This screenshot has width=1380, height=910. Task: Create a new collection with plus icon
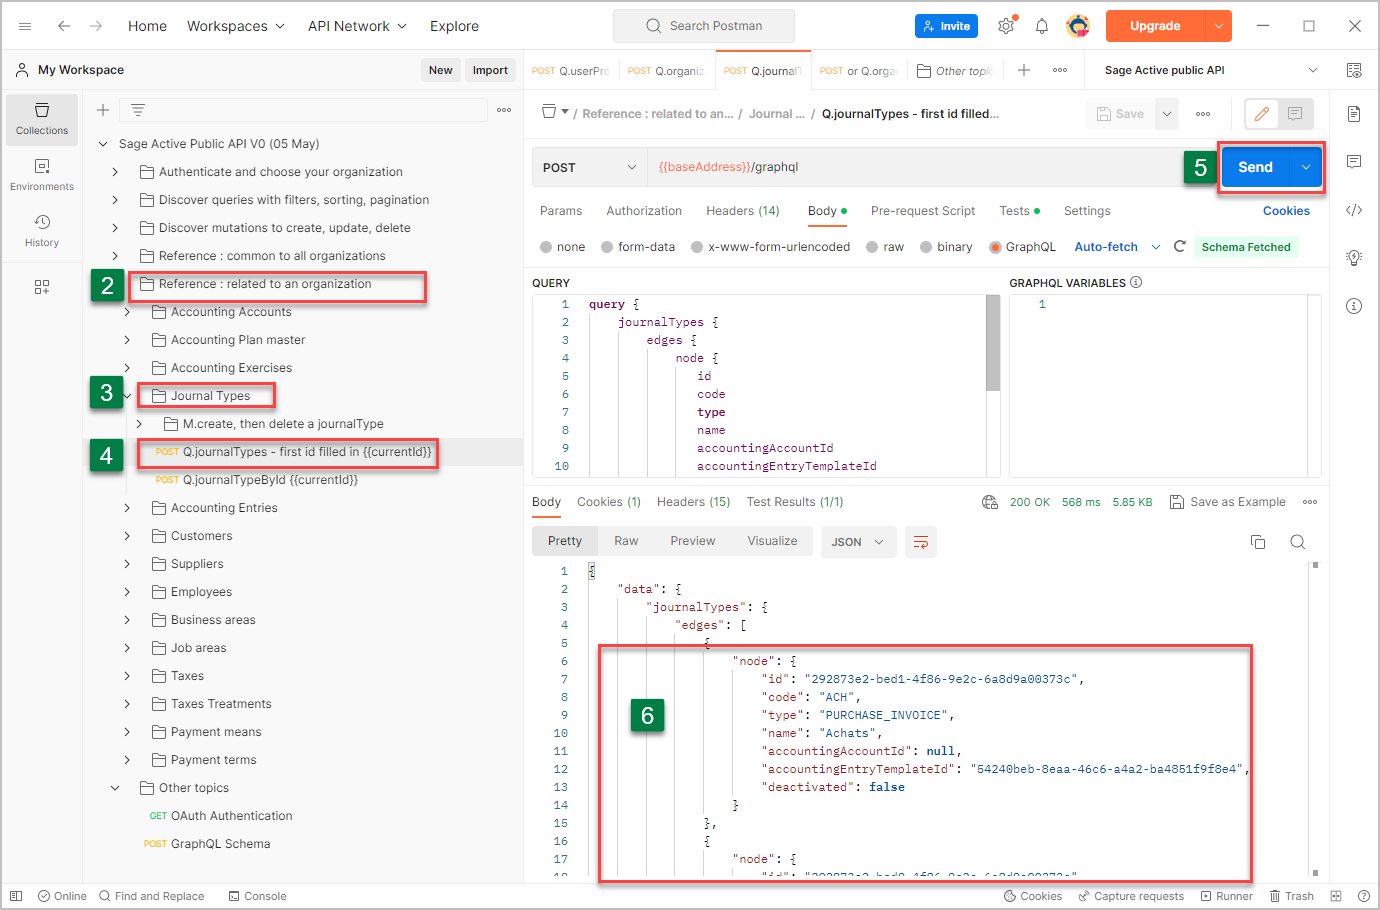[x=103, y=110]
